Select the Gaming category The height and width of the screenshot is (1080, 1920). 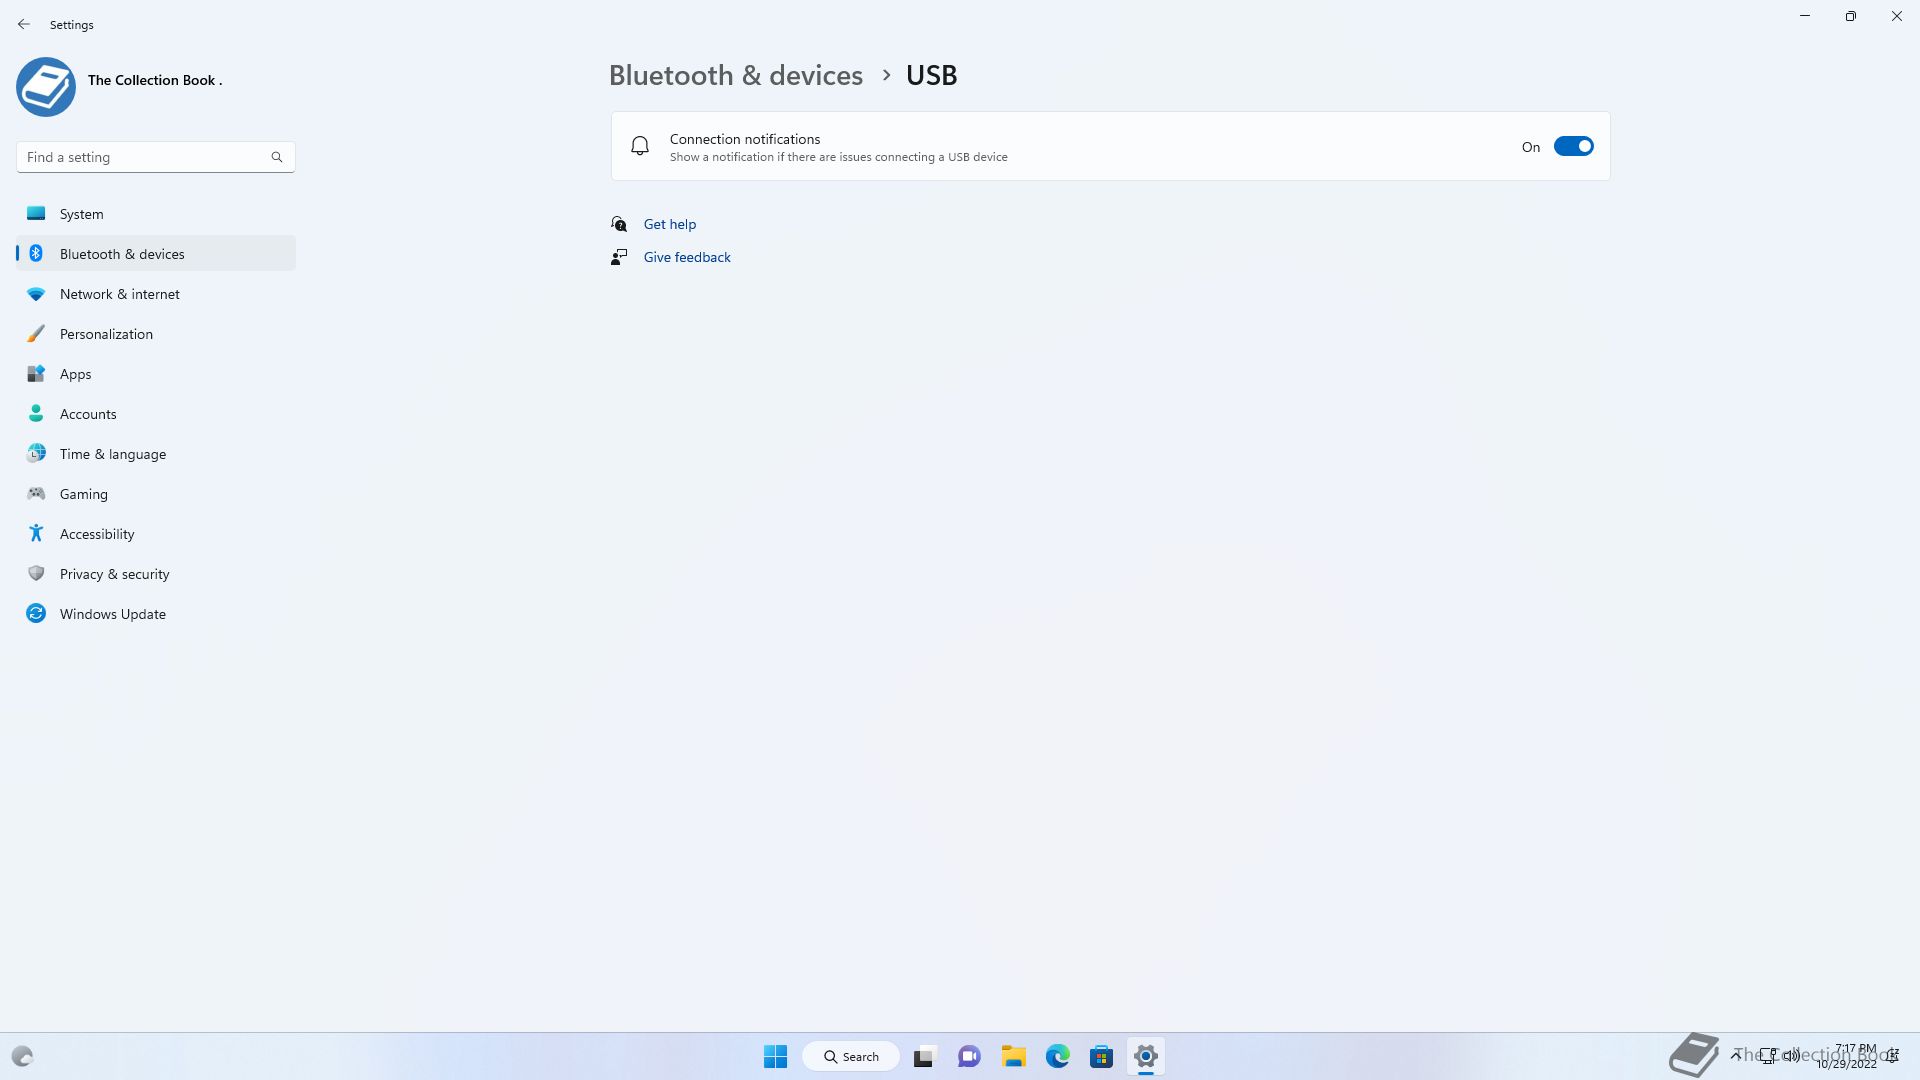[84, 494]
